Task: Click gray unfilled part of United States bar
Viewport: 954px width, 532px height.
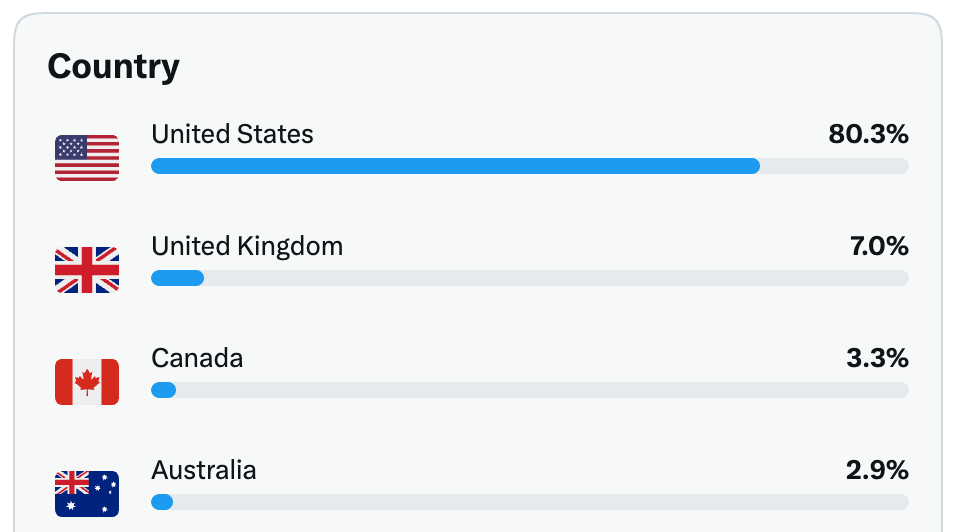Action: (x=835, y=166)
